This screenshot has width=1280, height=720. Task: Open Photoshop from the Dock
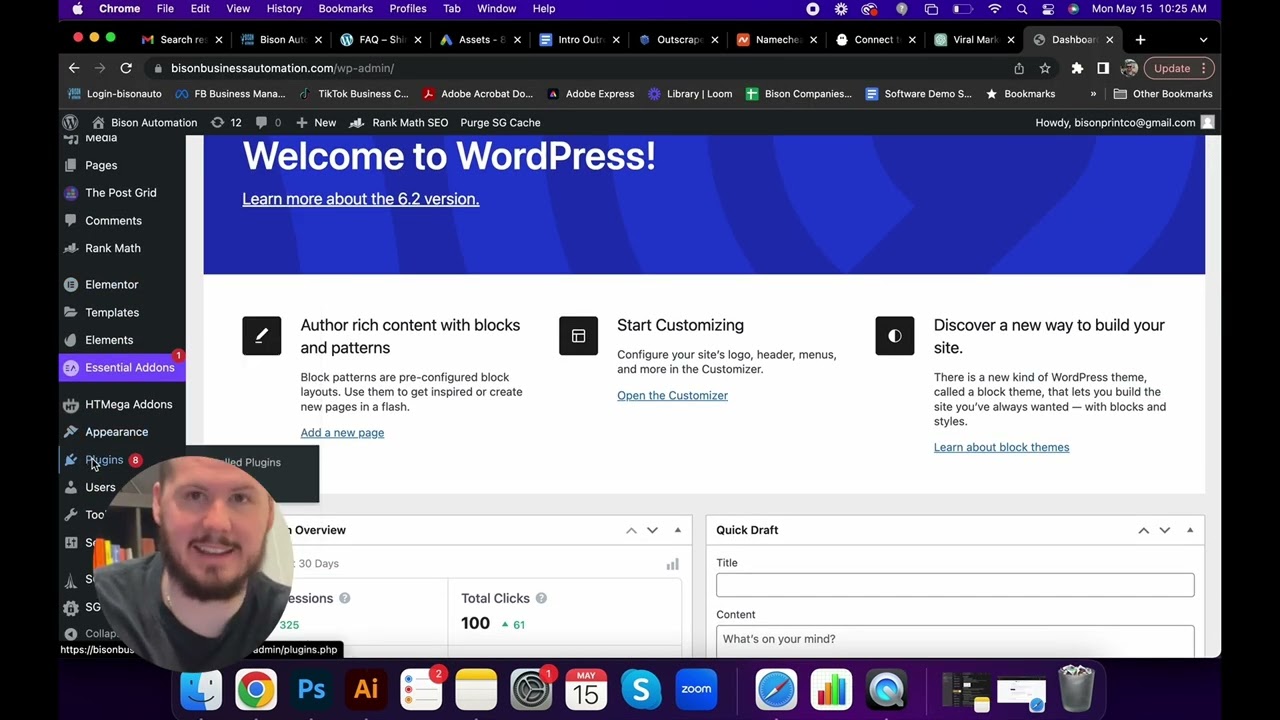pos(311,690)
